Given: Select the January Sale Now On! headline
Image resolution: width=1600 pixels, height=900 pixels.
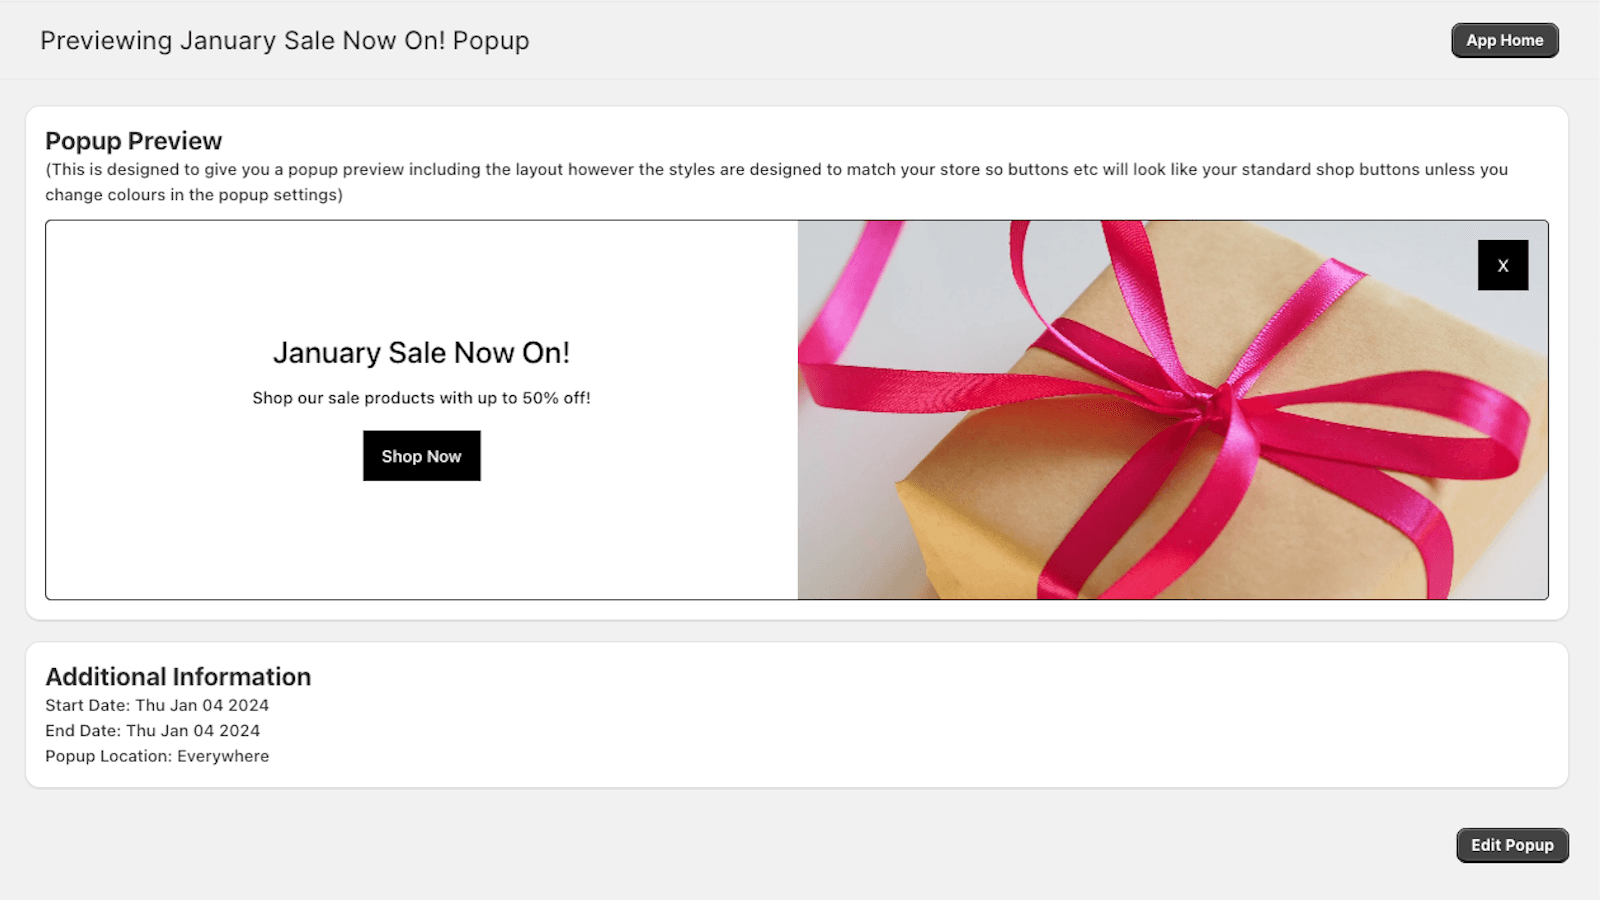Looking at the screenshot, I should click(x=421, y=352).
